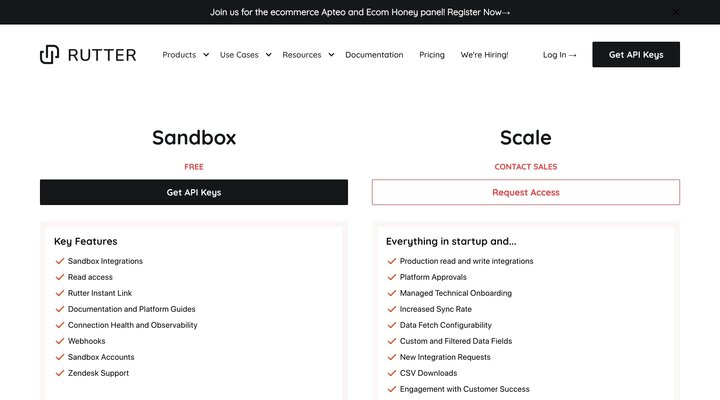The height and width of the screenshot is (400, 720).
Task: Click the checkmark beside Increased Sync Rate
Action: [391, 309]
